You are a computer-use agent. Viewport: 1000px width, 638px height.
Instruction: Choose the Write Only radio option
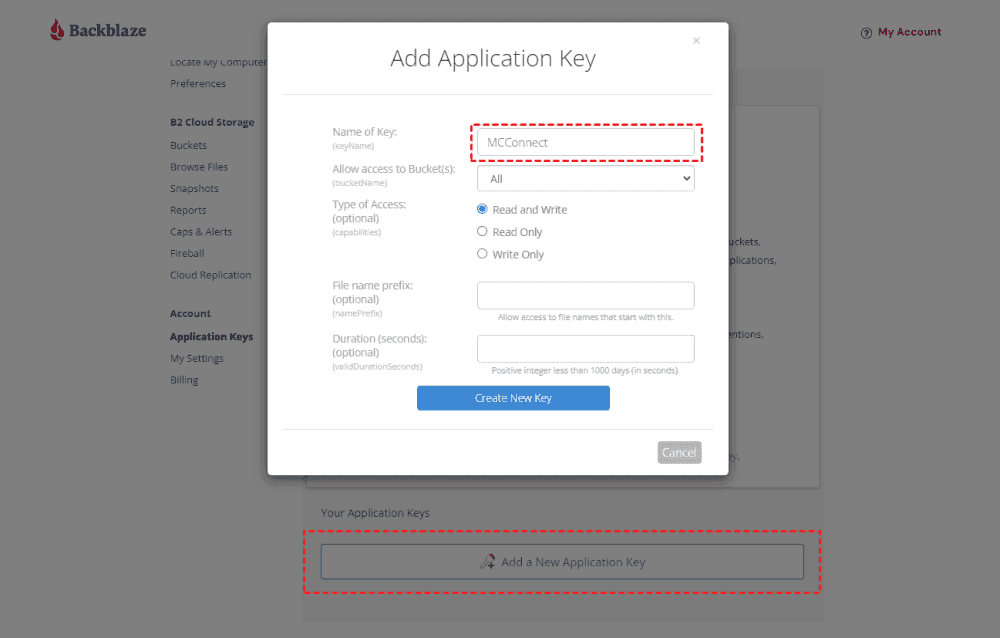coord(482,254)
